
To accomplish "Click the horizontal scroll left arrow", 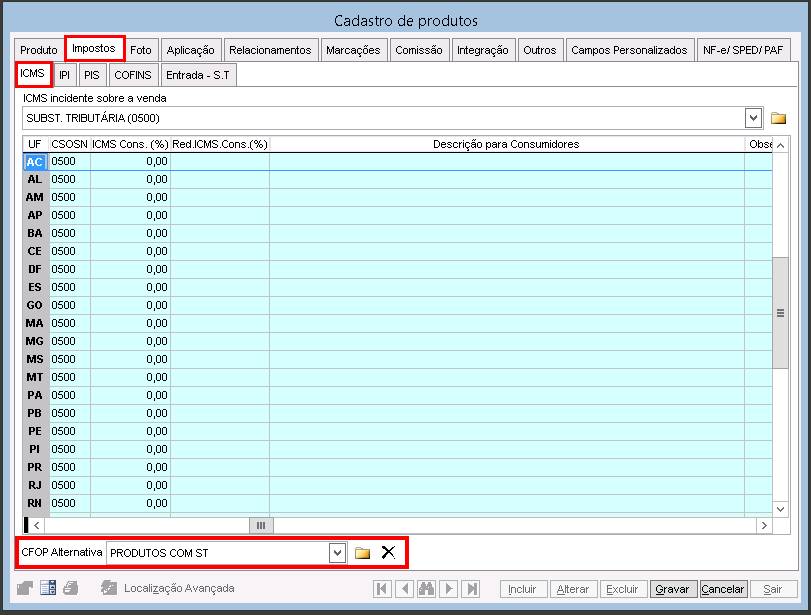I will pyautogui.click(x=36, y=526).
